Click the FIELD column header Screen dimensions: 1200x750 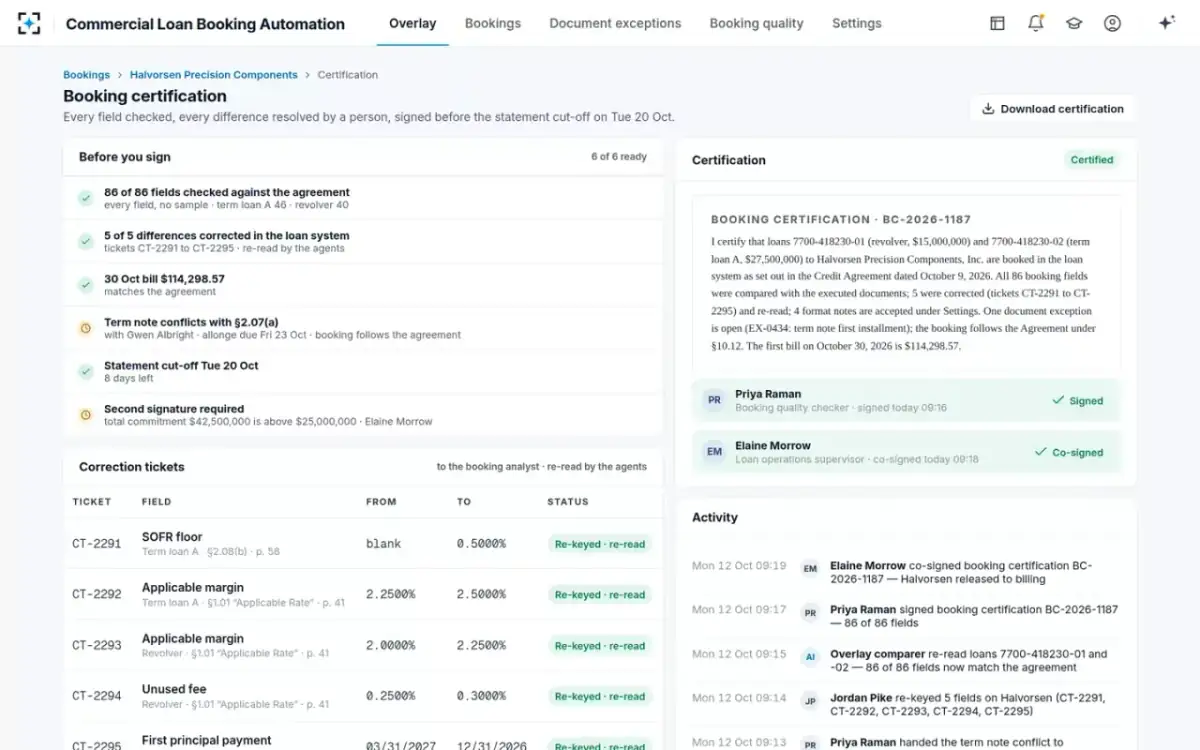(156, 502)
